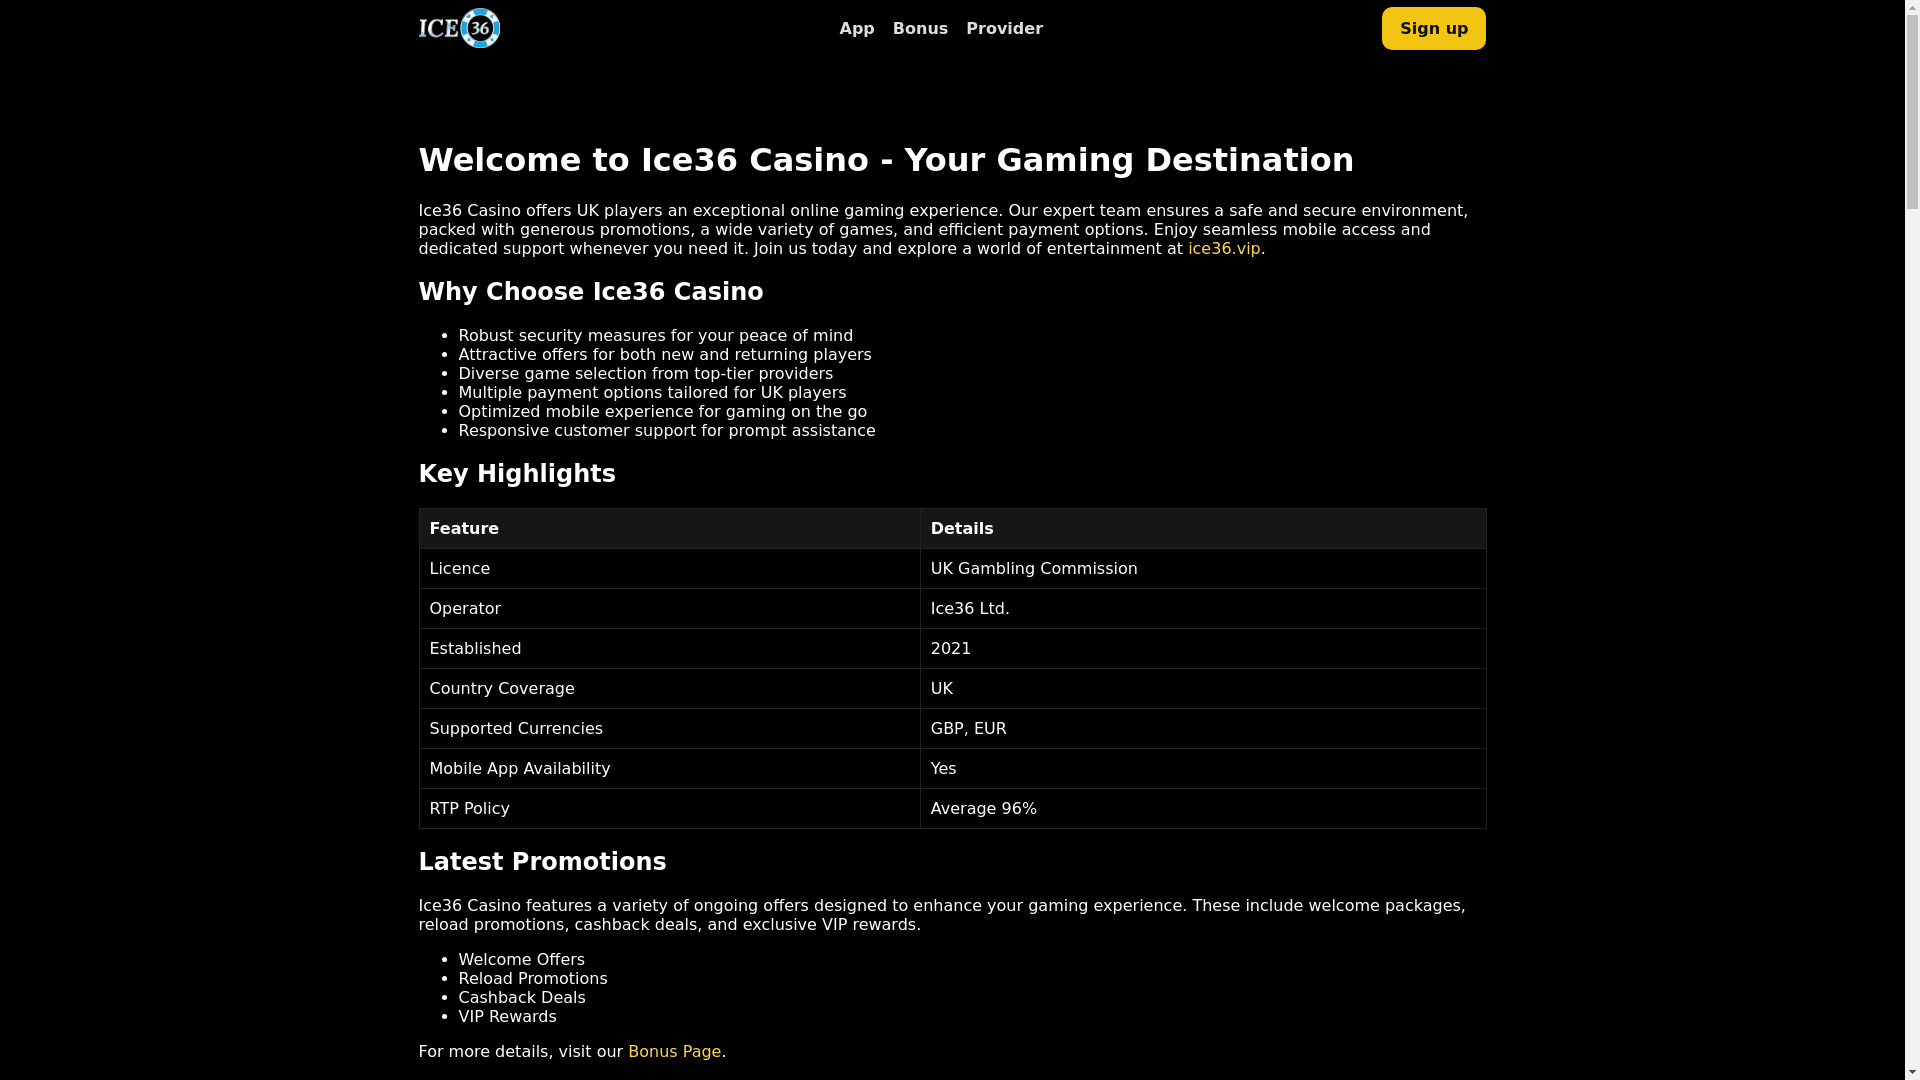The width and height of the screenshot is (1920, 1080).
Task: Click the 'Average 96%' table cell
Action: (1203, 808)
